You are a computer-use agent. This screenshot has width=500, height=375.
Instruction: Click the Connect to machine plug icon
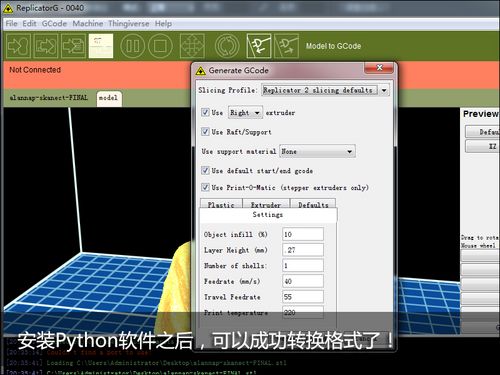tap(259, 46)
